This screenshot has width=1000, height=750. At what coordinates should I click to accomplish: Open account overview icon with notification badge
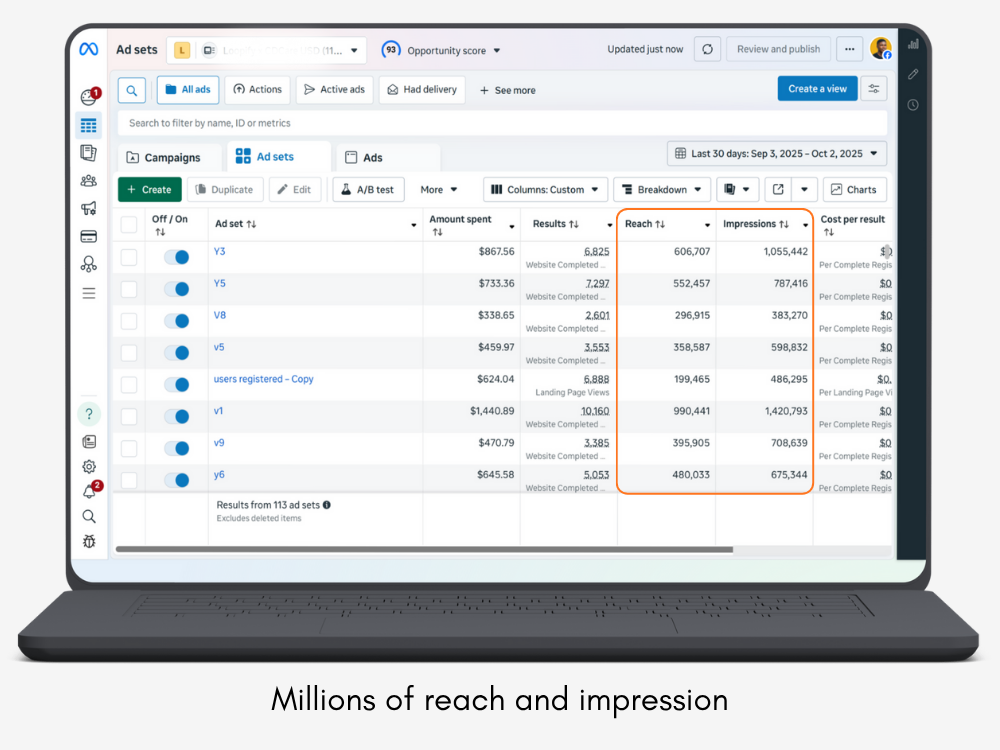pyautogui.click(x=90, y=96)
